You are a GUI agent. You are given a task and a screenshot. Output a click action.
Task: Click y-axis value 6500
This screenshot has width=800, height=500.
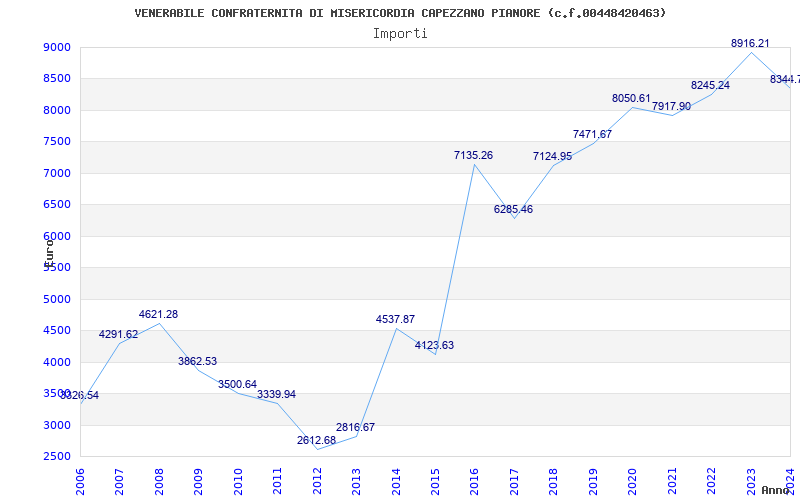tap(57, 205)
